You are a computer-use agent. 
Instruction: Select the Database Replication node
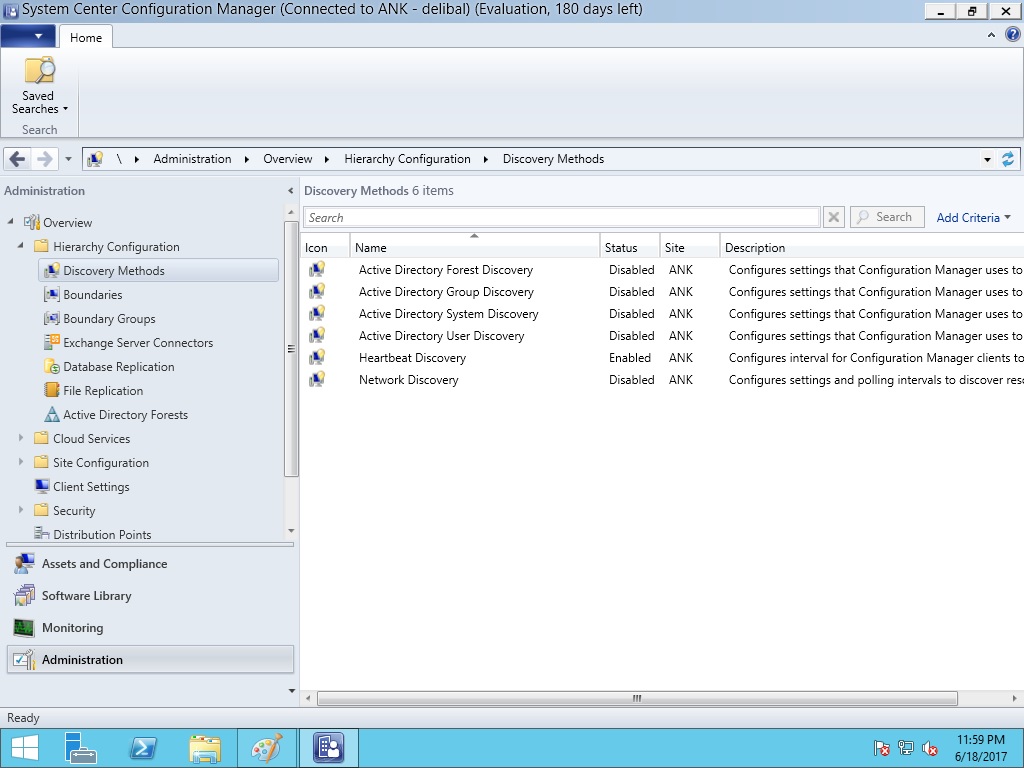(118, 367)
